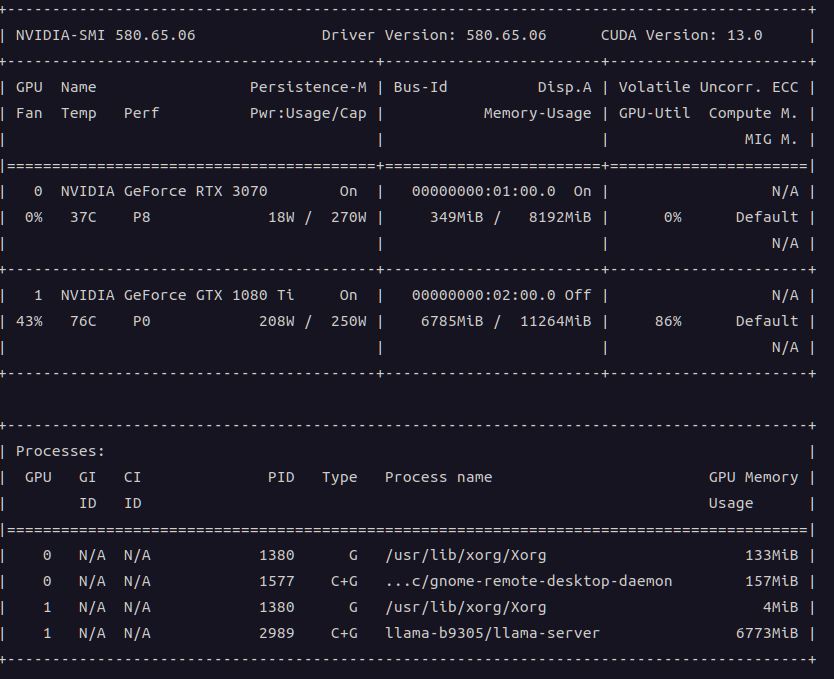Select the 18W / 270W power reading

(318, 217)
